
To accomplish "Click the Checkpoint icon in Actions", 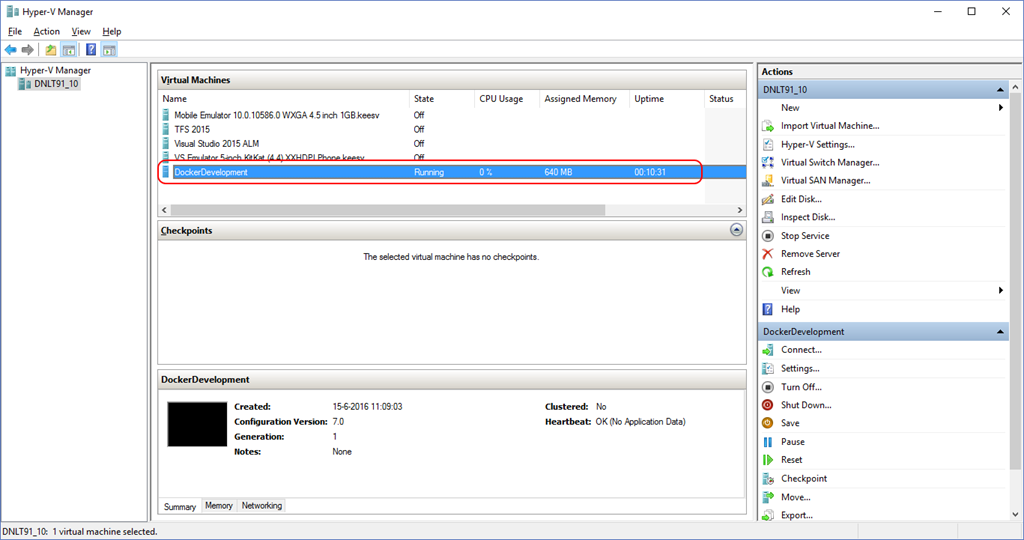I will [768, 479].
